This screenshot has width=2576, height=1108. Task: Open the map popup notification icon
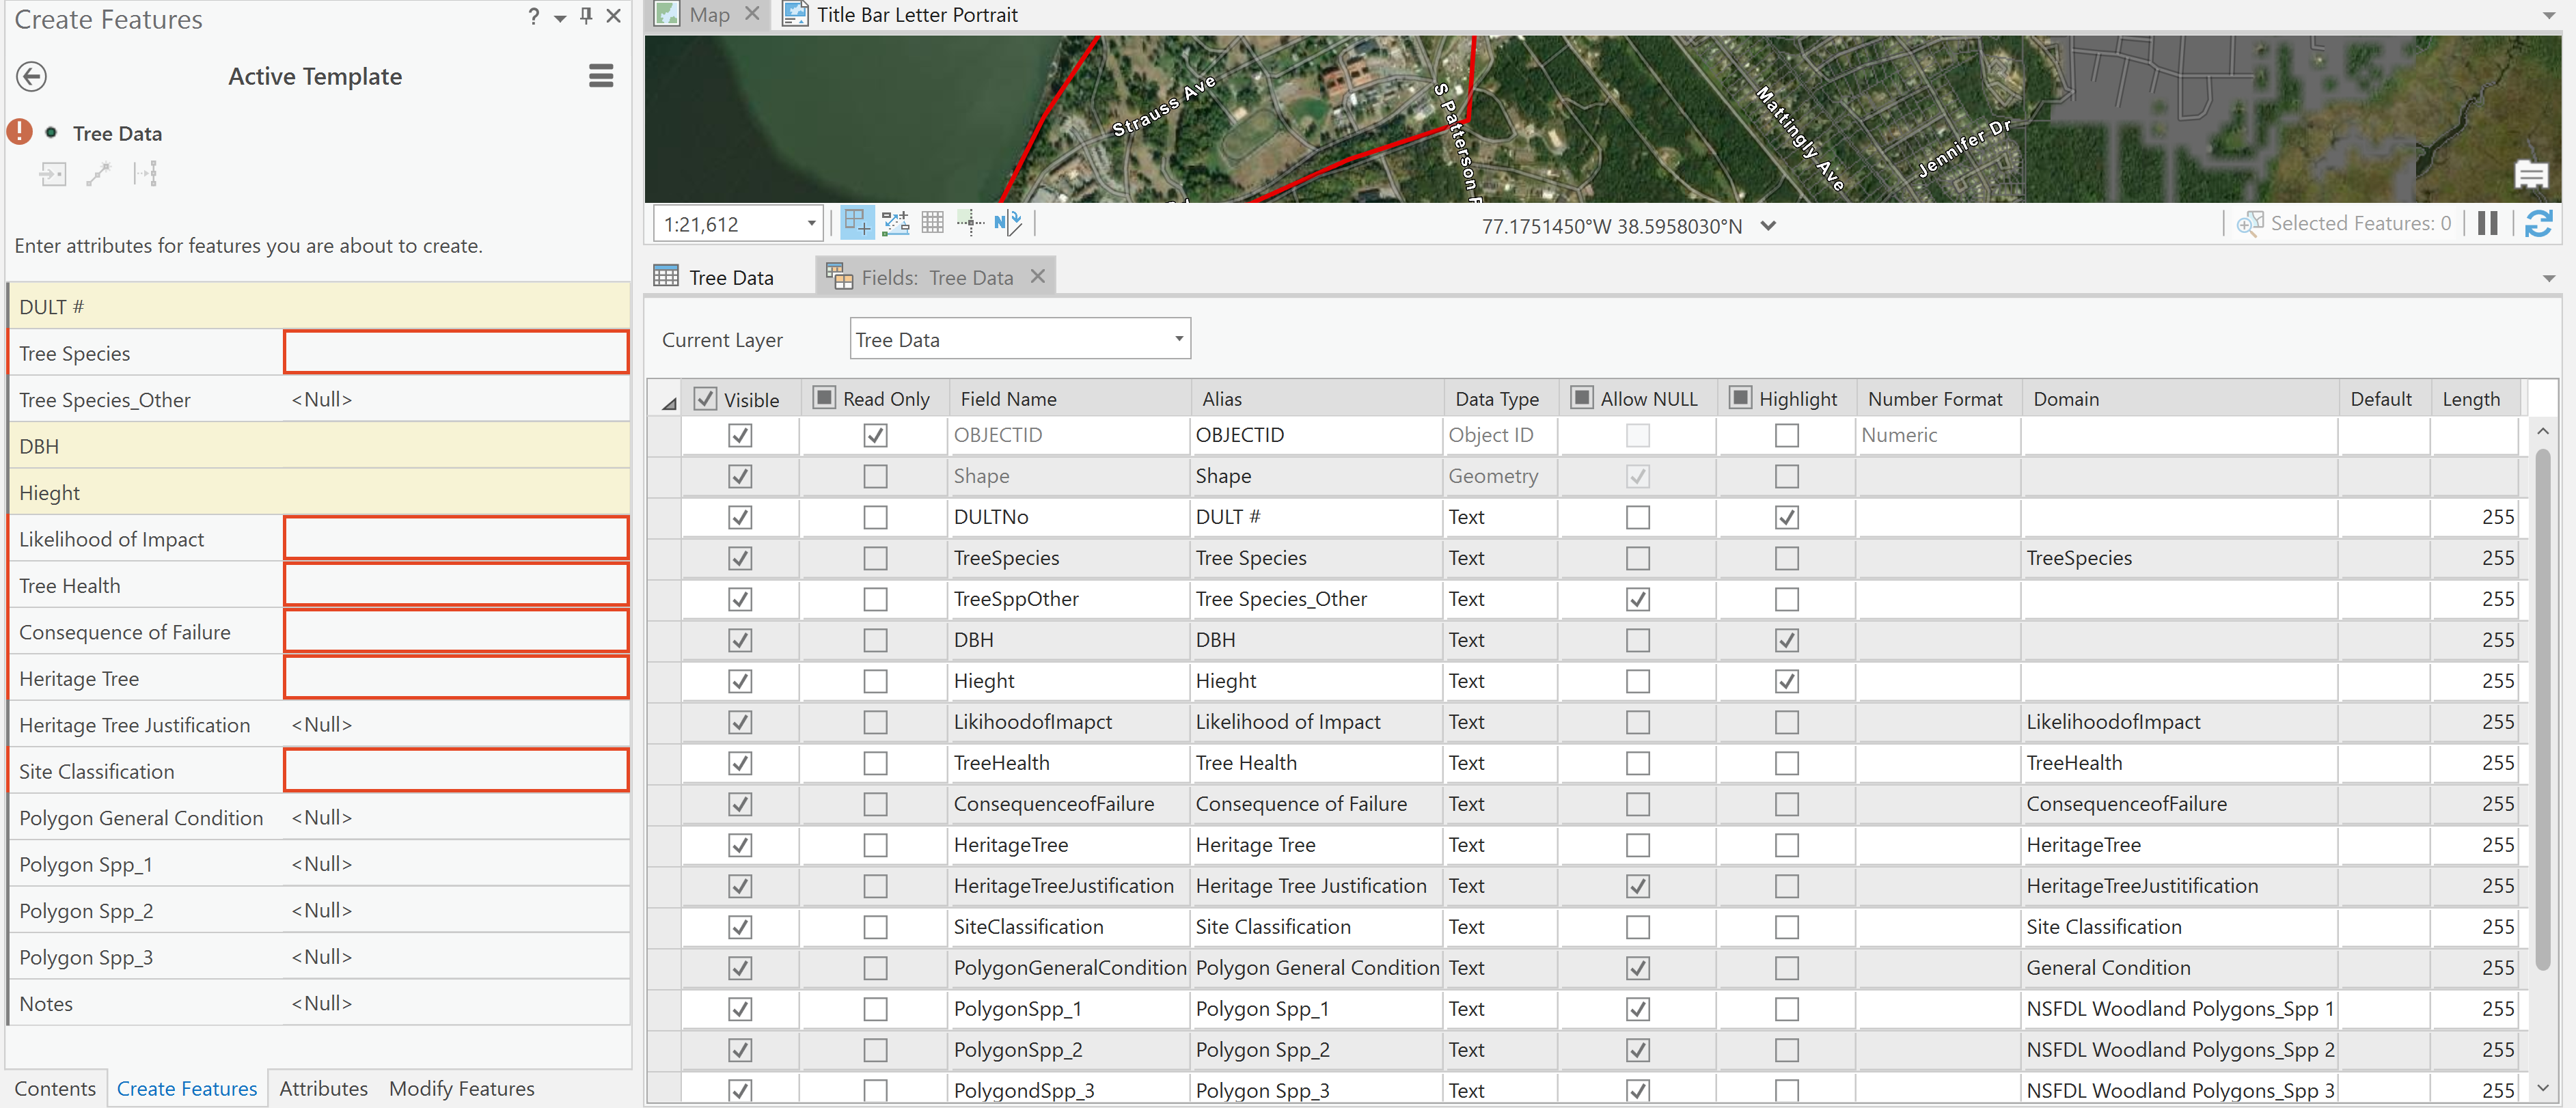(2530, 175)
